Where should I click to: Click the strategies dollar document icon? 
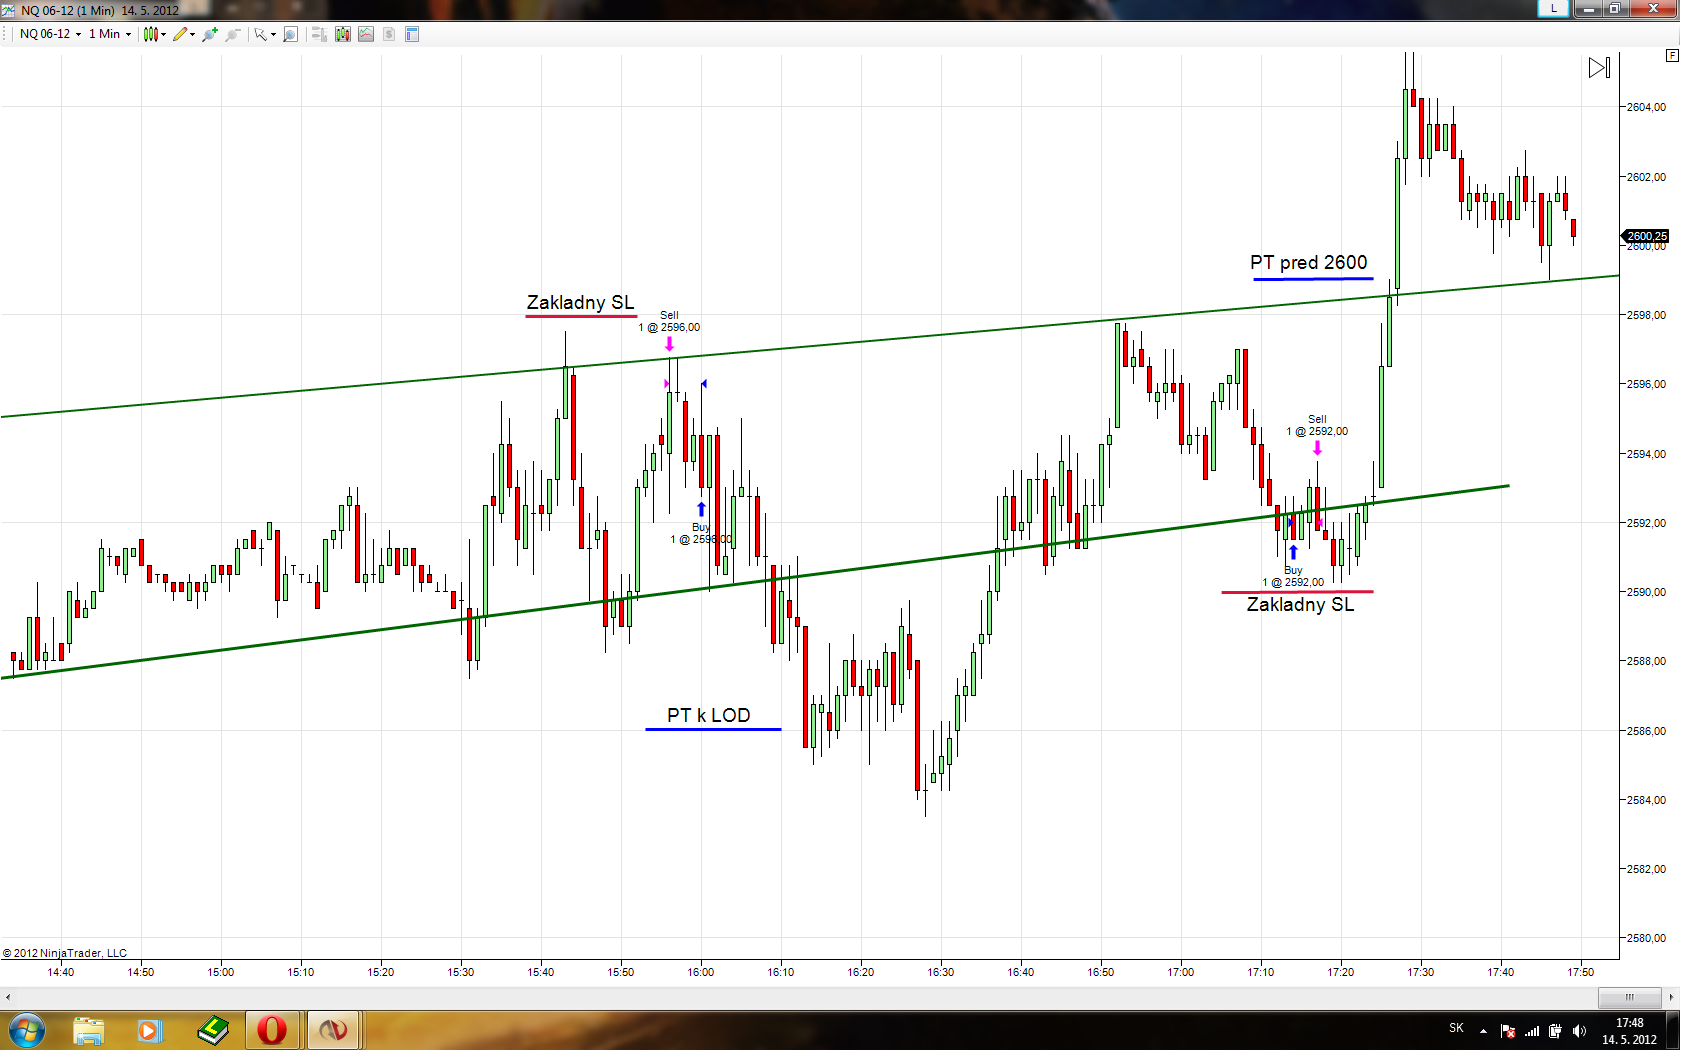(389, 34)
